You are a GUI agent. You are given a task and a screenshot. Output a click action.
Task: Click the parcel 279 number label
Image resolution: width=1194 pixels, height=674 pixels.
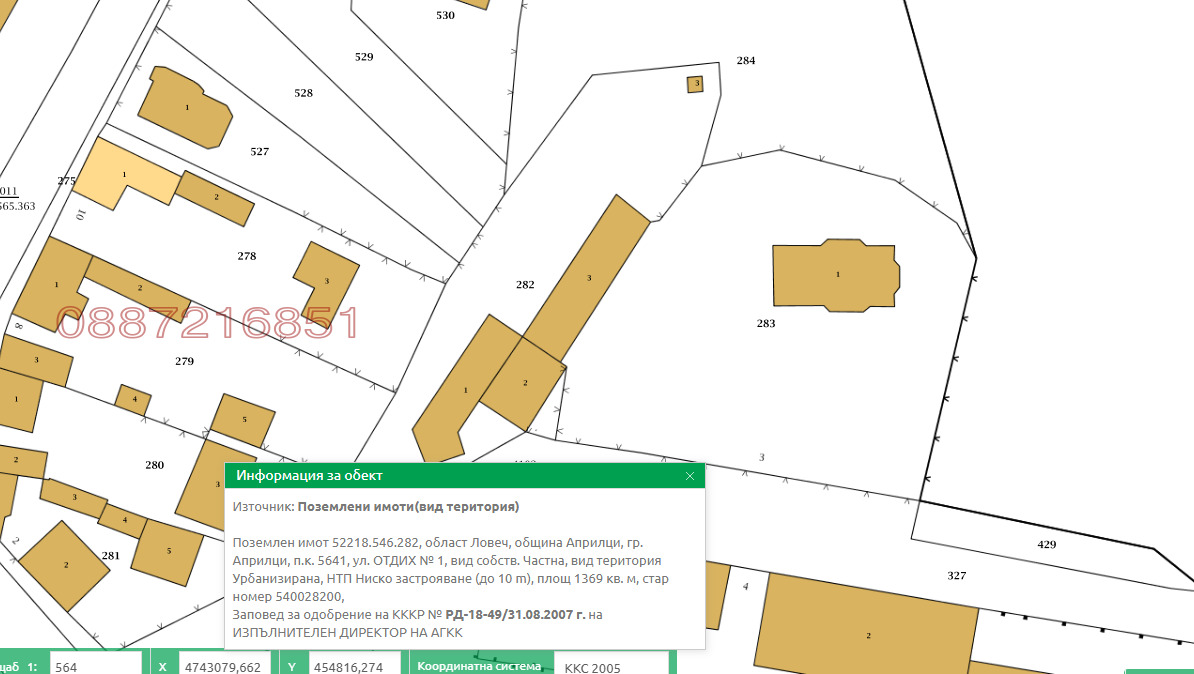click(184, 361)
